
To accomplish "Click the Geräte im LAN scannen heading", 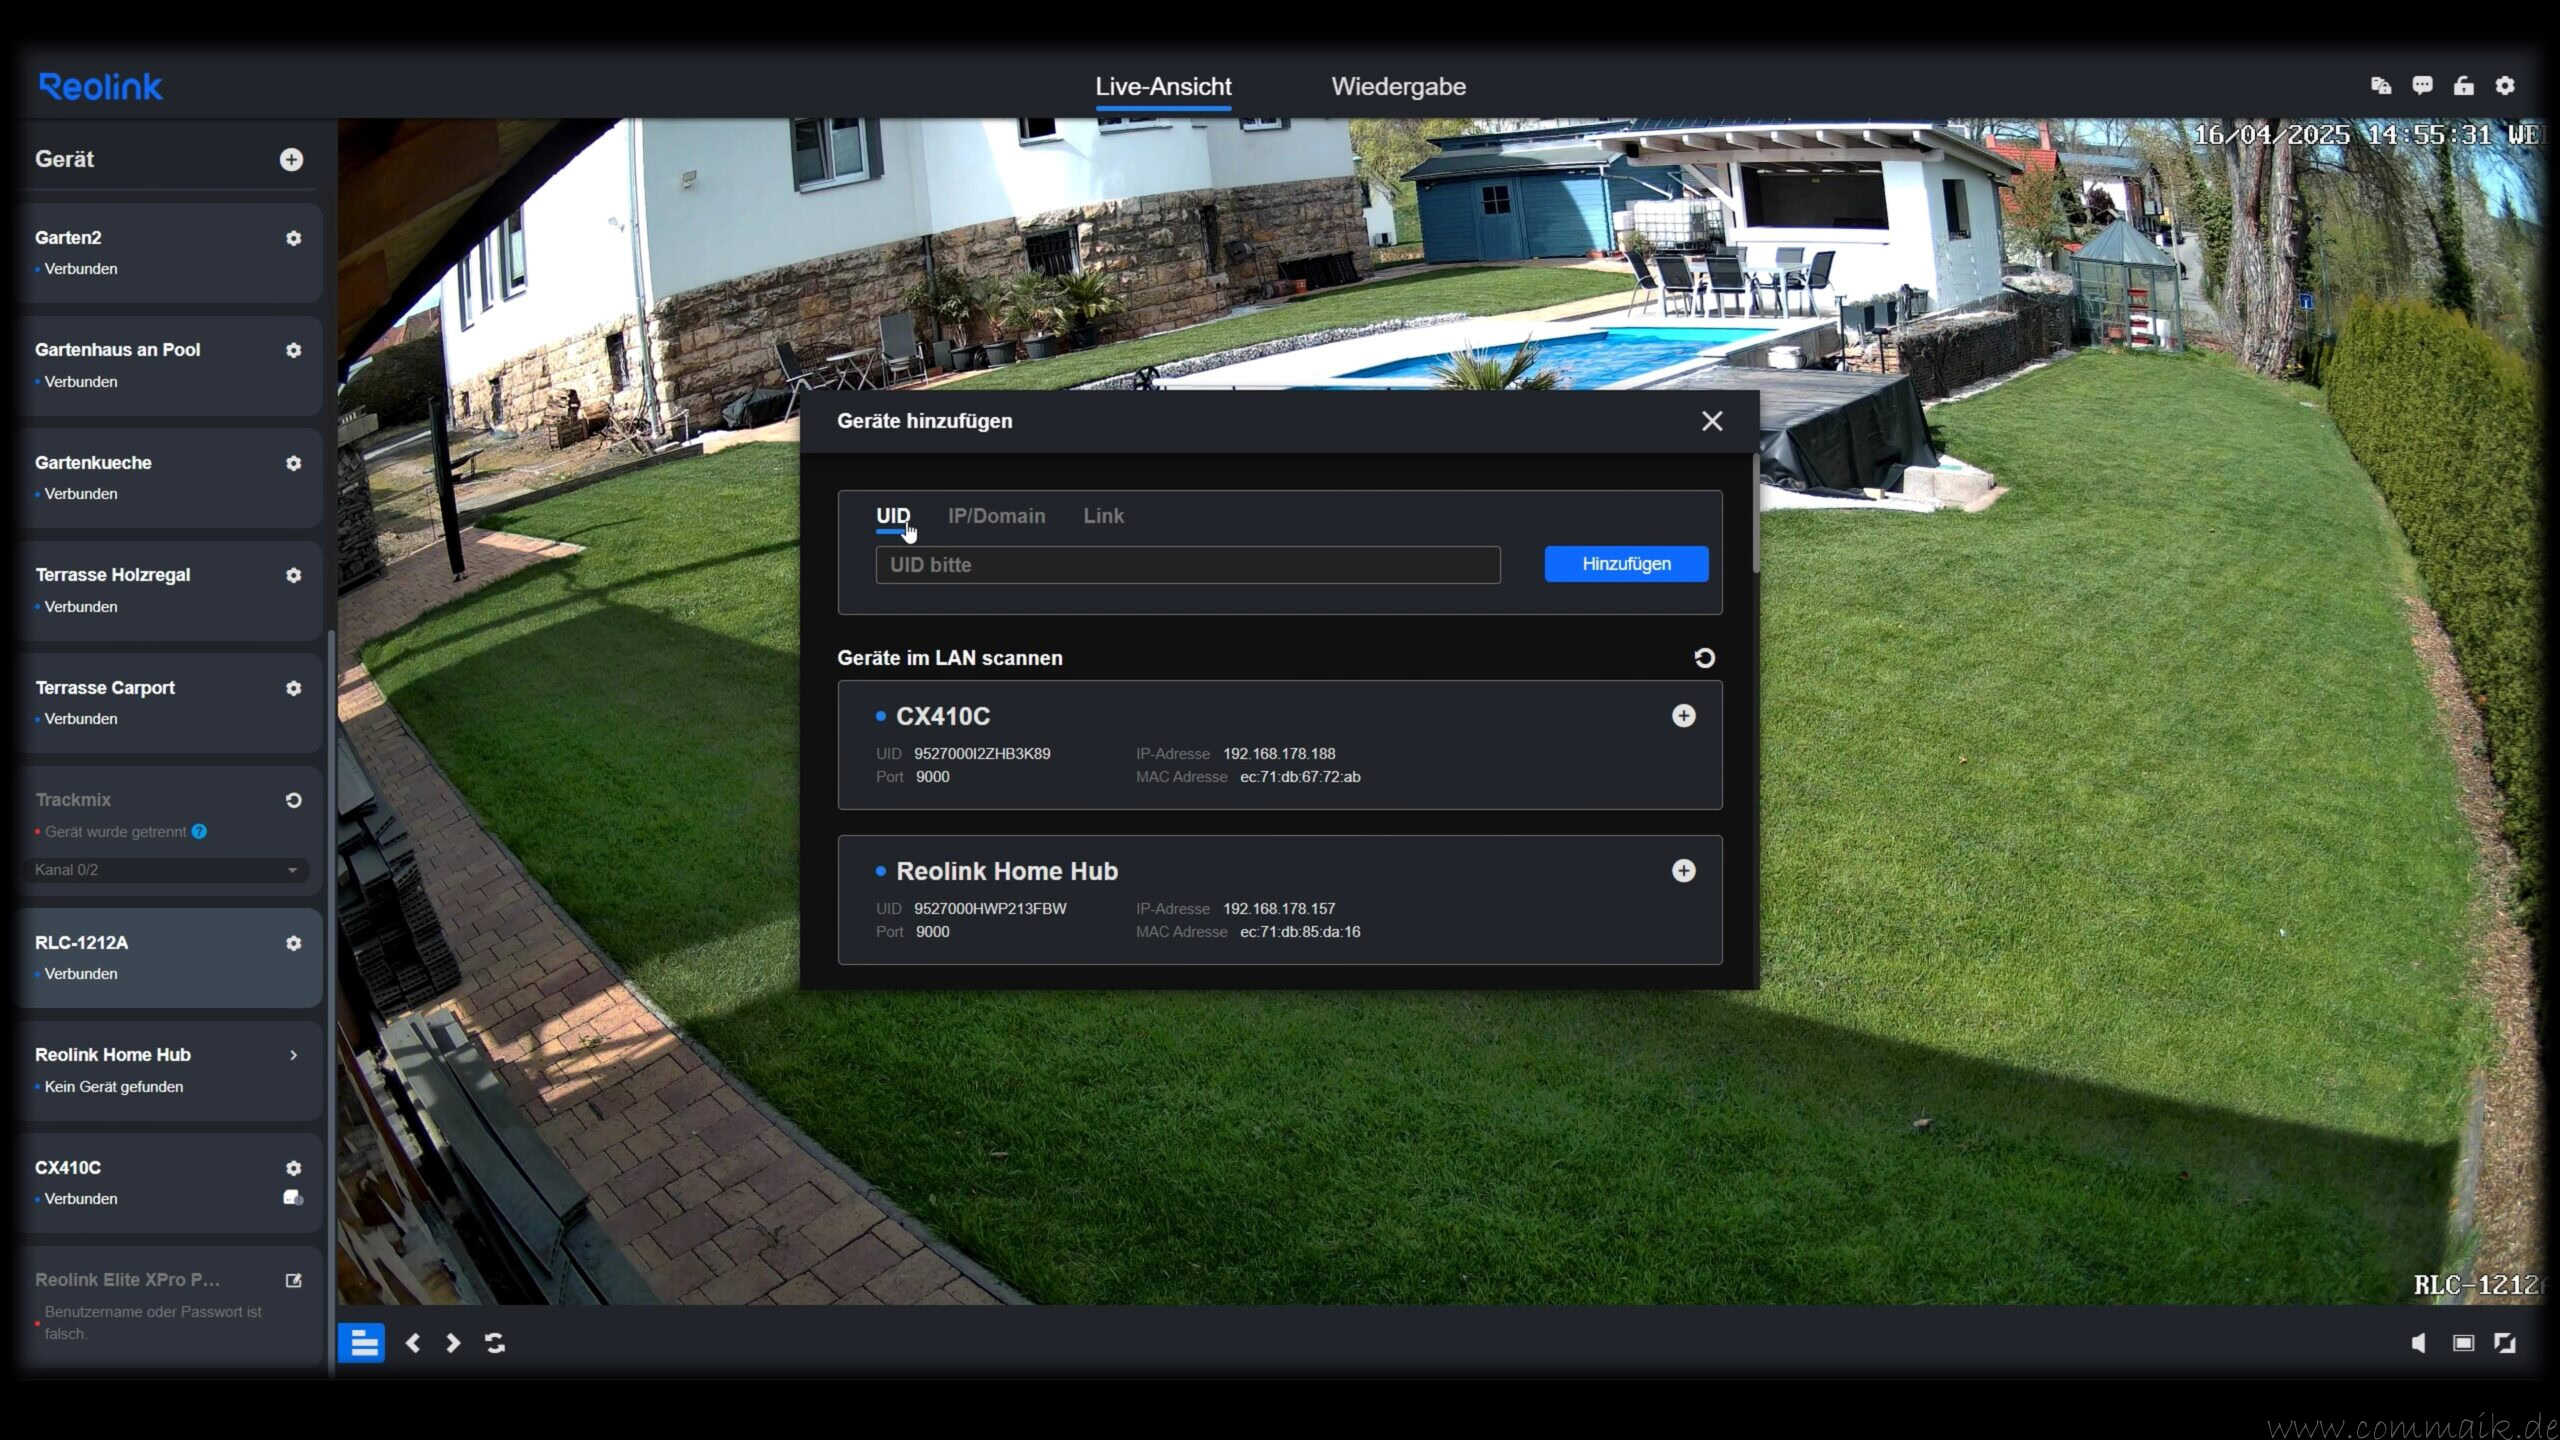I will click(x=949, y=658).
